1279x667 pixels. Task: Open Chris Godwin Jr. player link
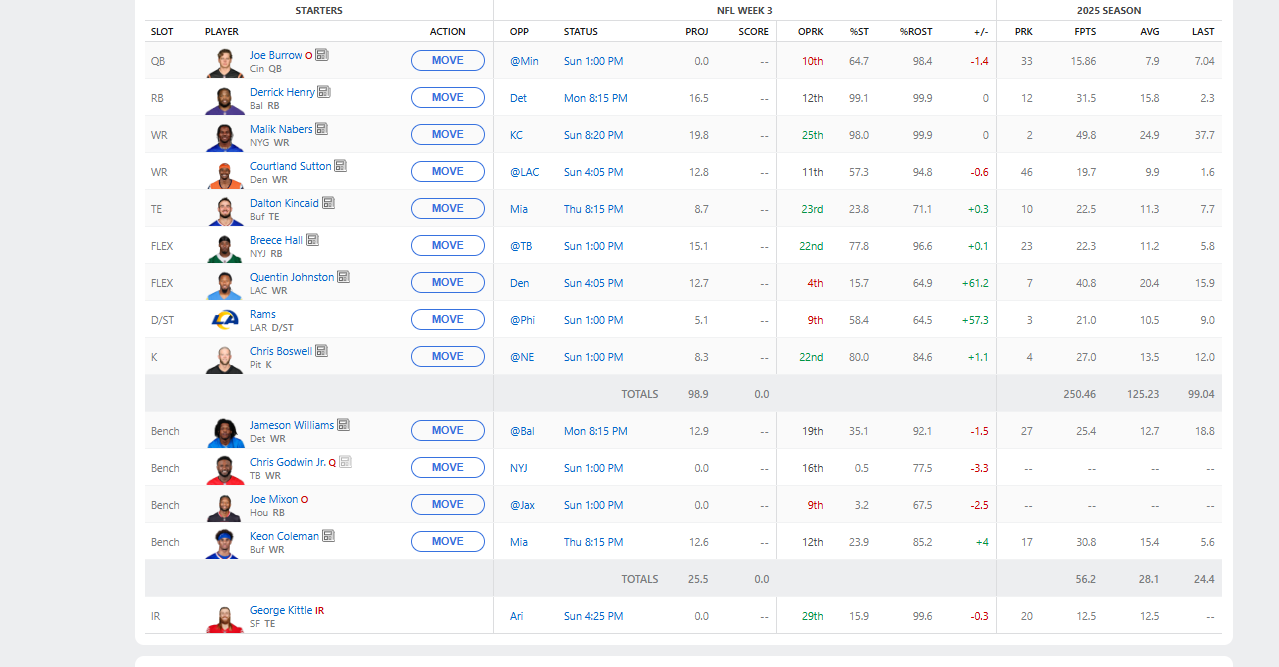pos(288,462)
